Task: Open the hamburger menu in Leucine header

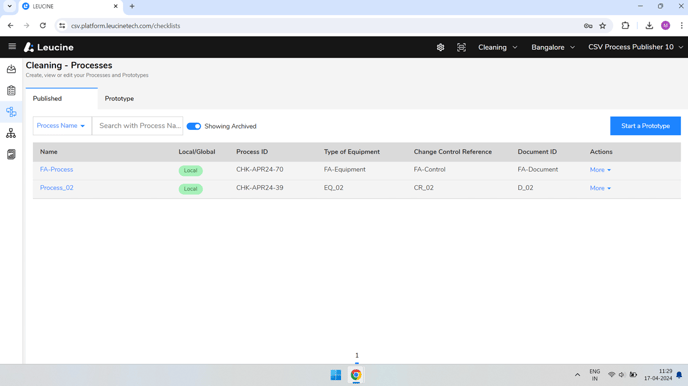Action: pyautogui.click(x=12, y=46)
